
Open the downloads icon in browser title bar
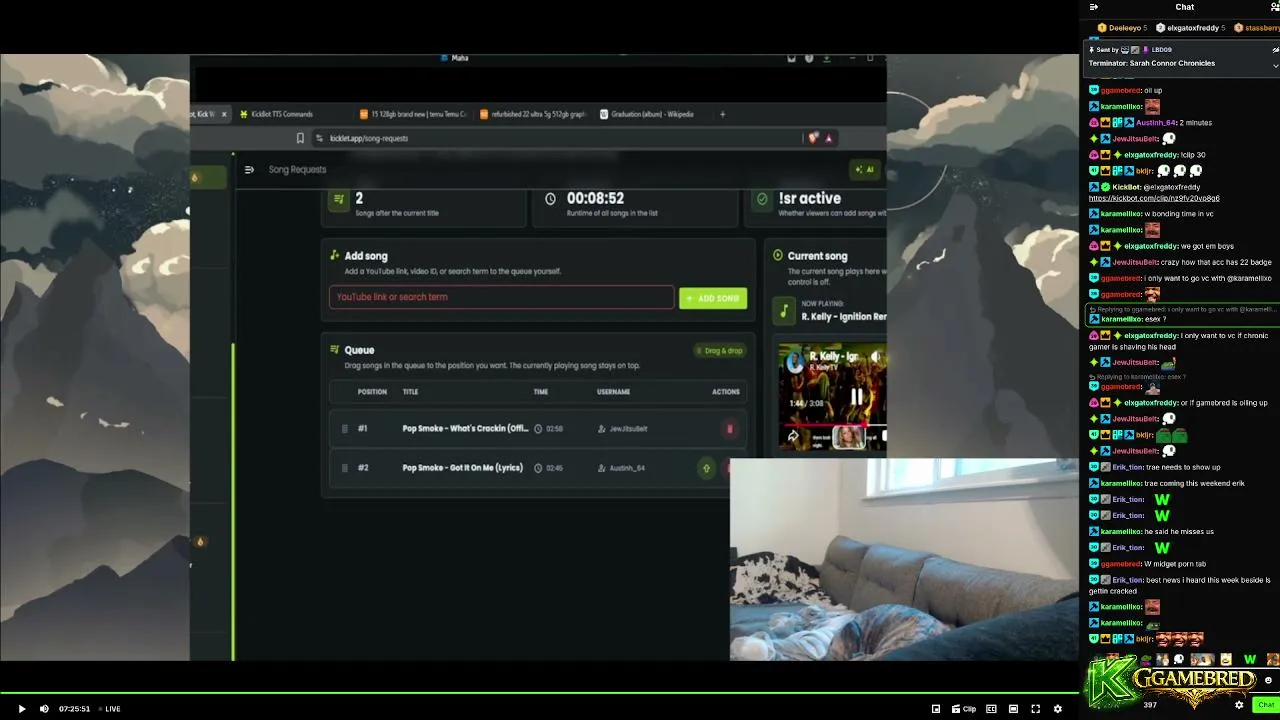[x=827, y=58]
